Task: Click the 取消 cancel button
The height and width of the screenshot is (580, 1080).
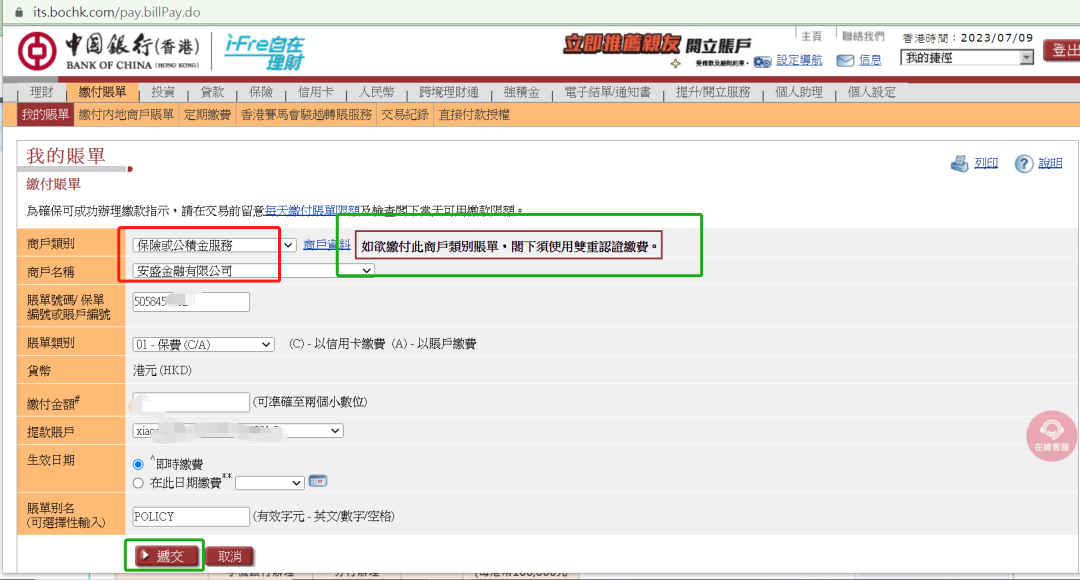Action: pyautogui.click(x=229, y=556)
